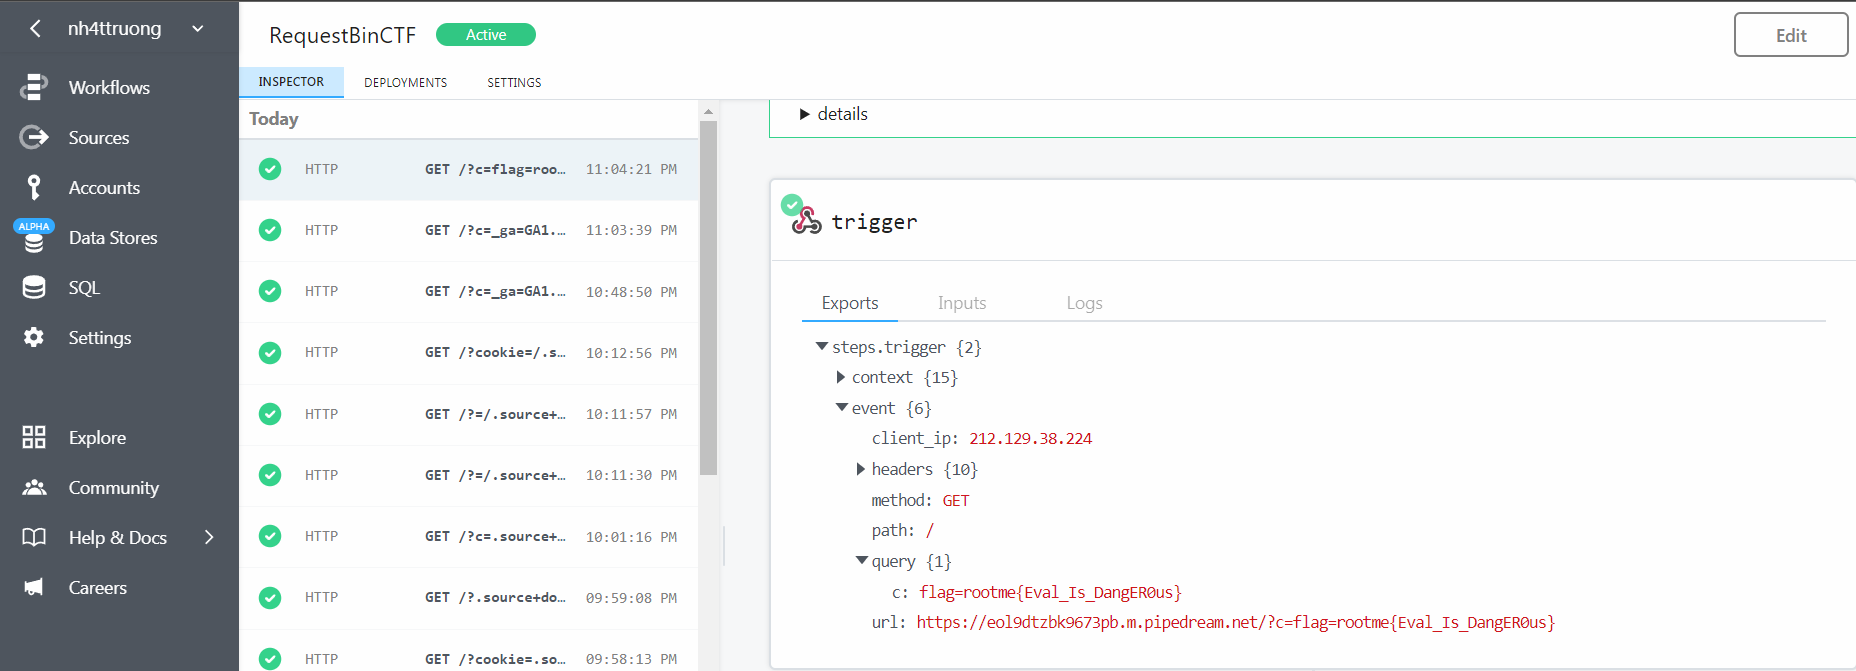Click the client_ip value 212.129.38.224

[x=1030, y=438]
